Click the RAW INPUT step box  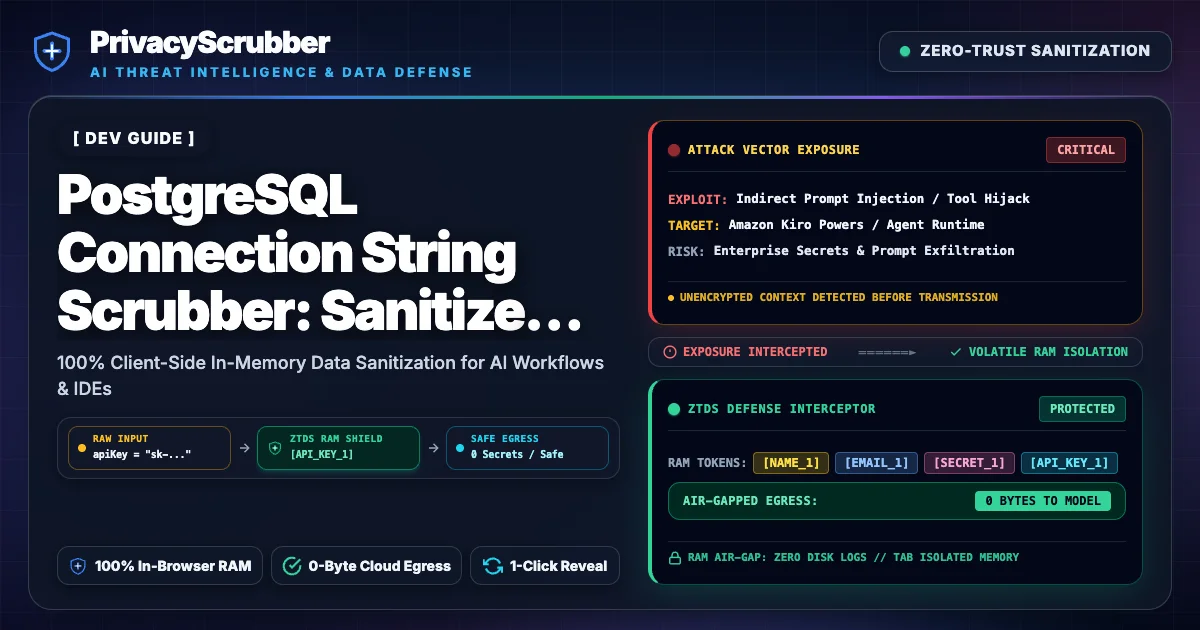[x=149, y=448]
